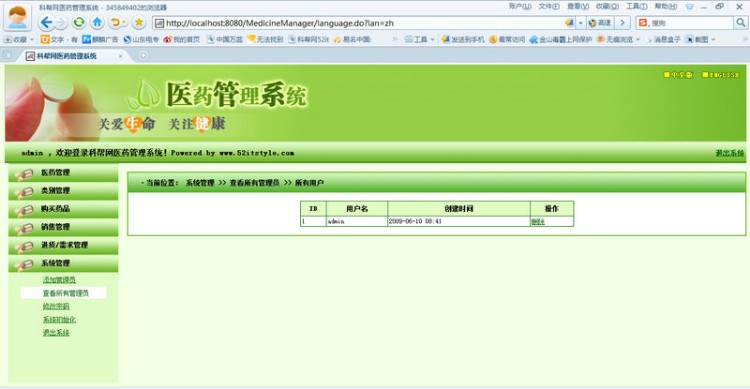
Task: Click the browser back arrow button
Action: 46,22
